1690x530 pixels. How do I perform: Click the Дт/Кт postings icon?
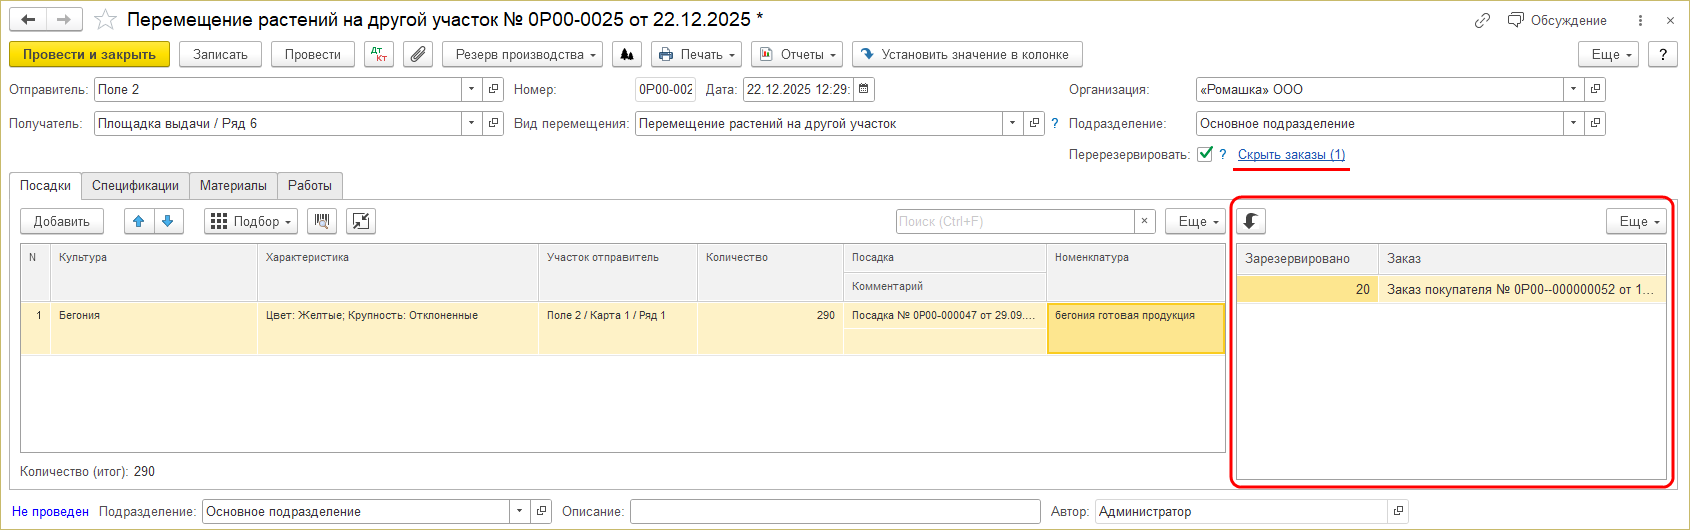tap(379, 54)
